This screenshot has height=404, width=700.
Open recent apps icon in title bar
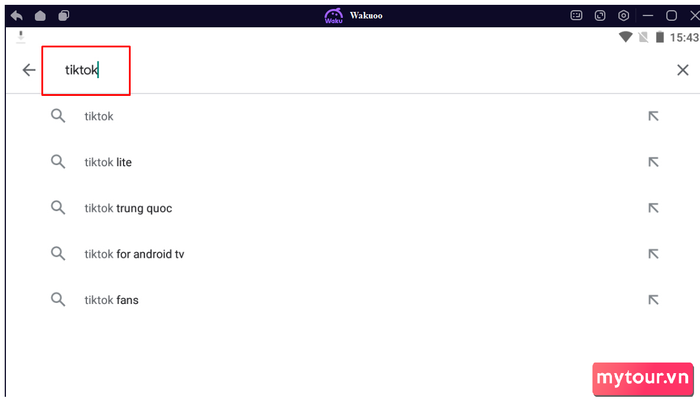pos(64,16)
